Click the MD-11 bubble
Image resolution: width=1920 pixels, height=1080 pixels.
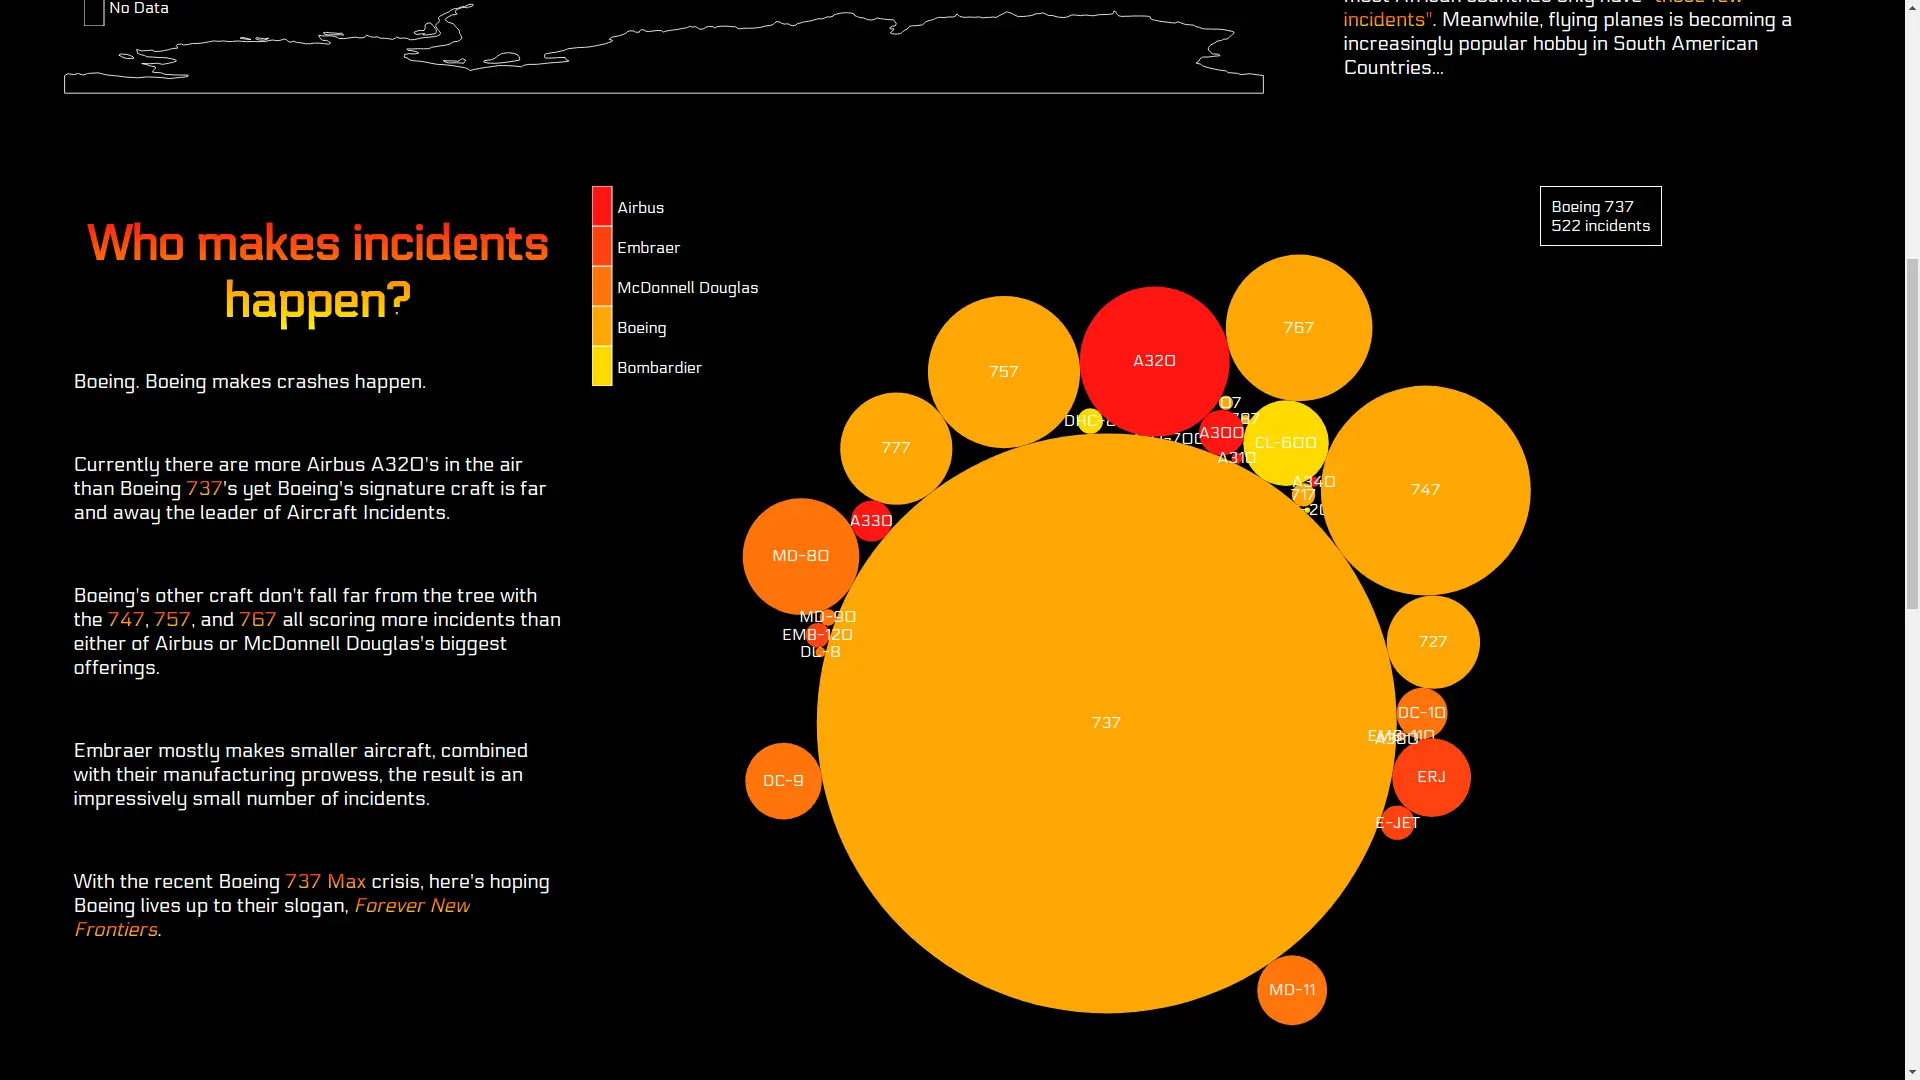click(1291, 990)
